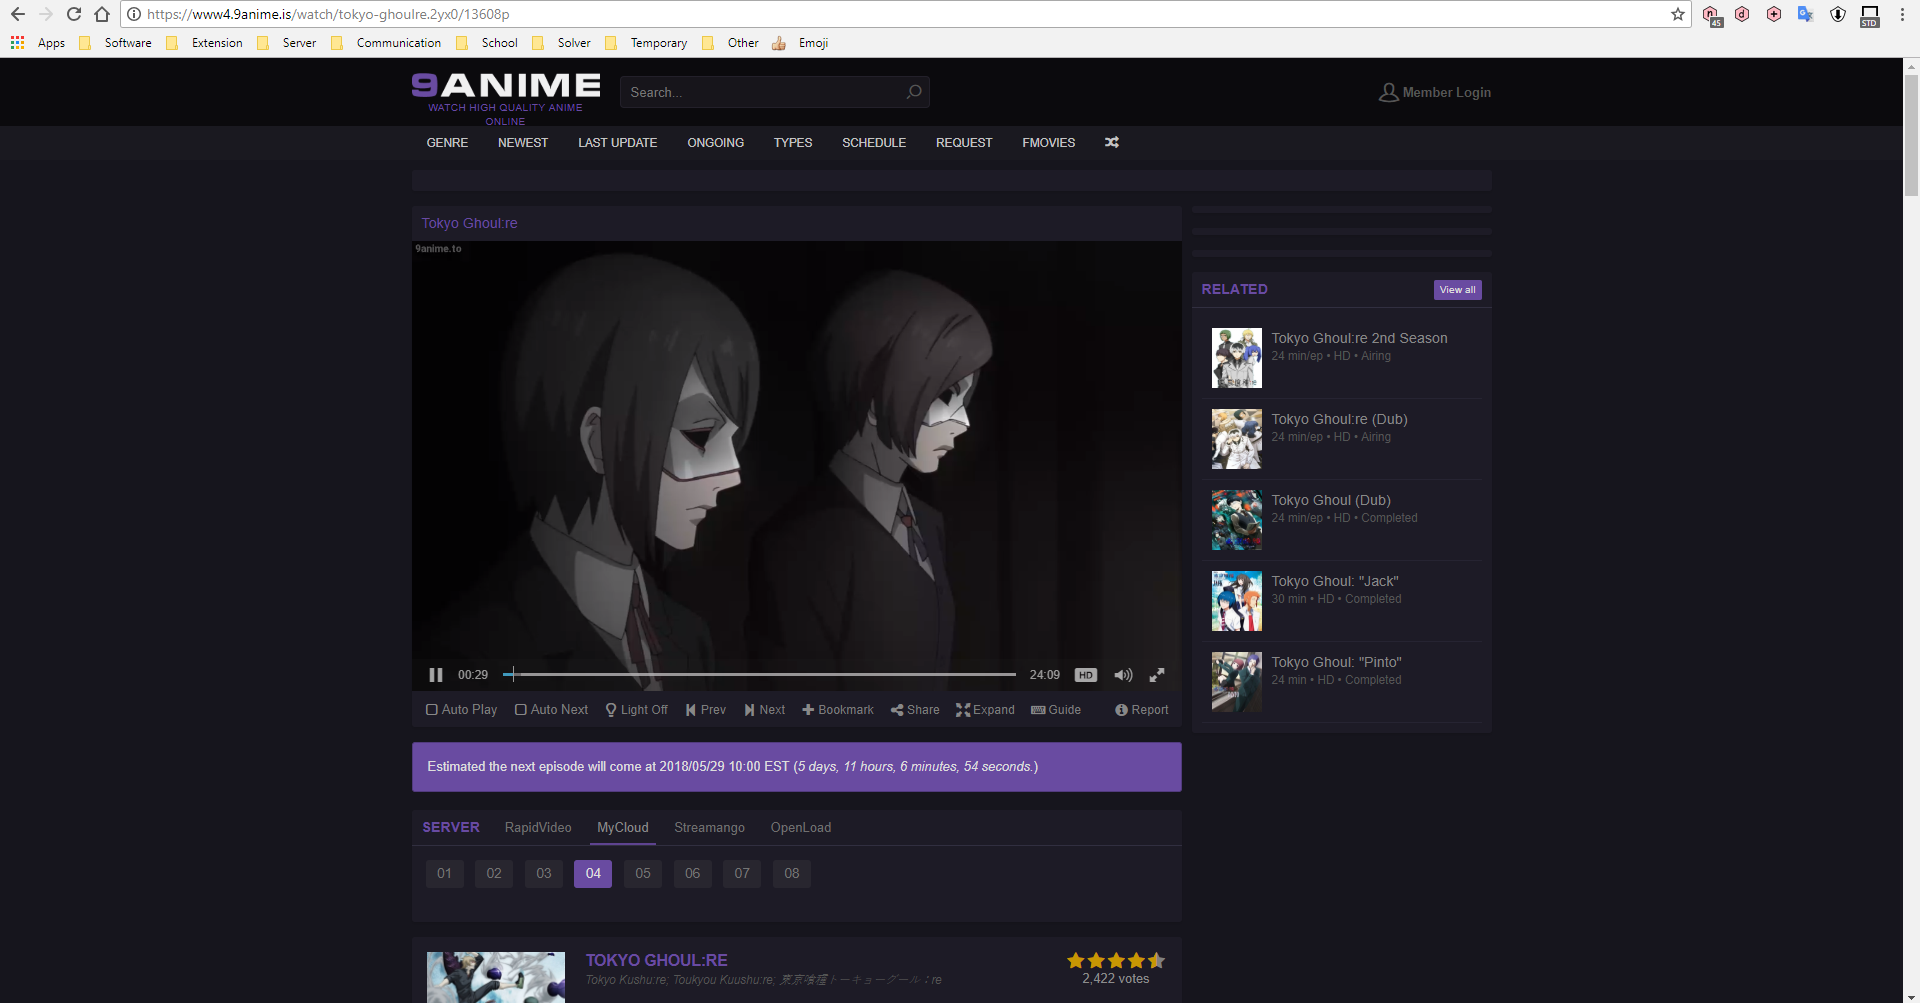The image size is (1920, 1003).
Task: Select episode 07
Action: (x=742, y=874)
